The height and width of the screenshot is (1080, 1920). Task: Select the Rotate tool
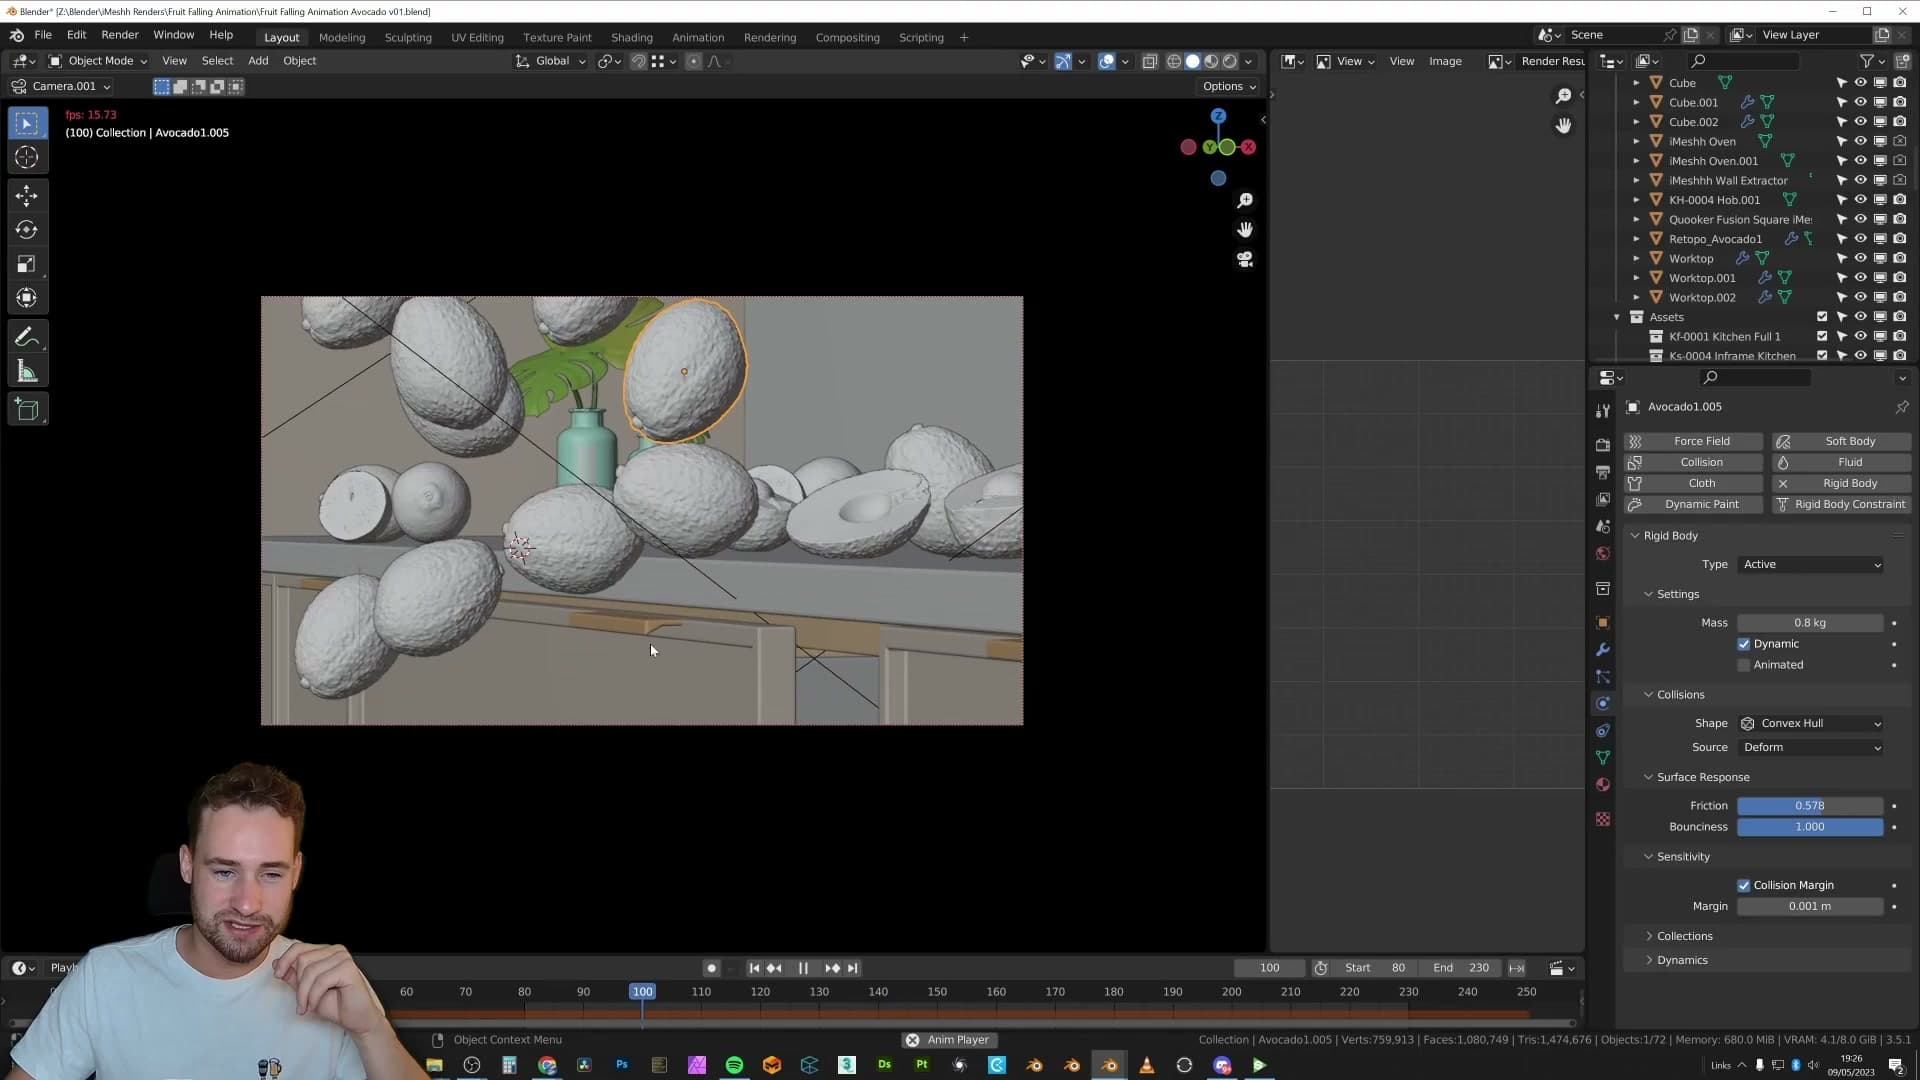pyautogui.click(x=27, y=230)
